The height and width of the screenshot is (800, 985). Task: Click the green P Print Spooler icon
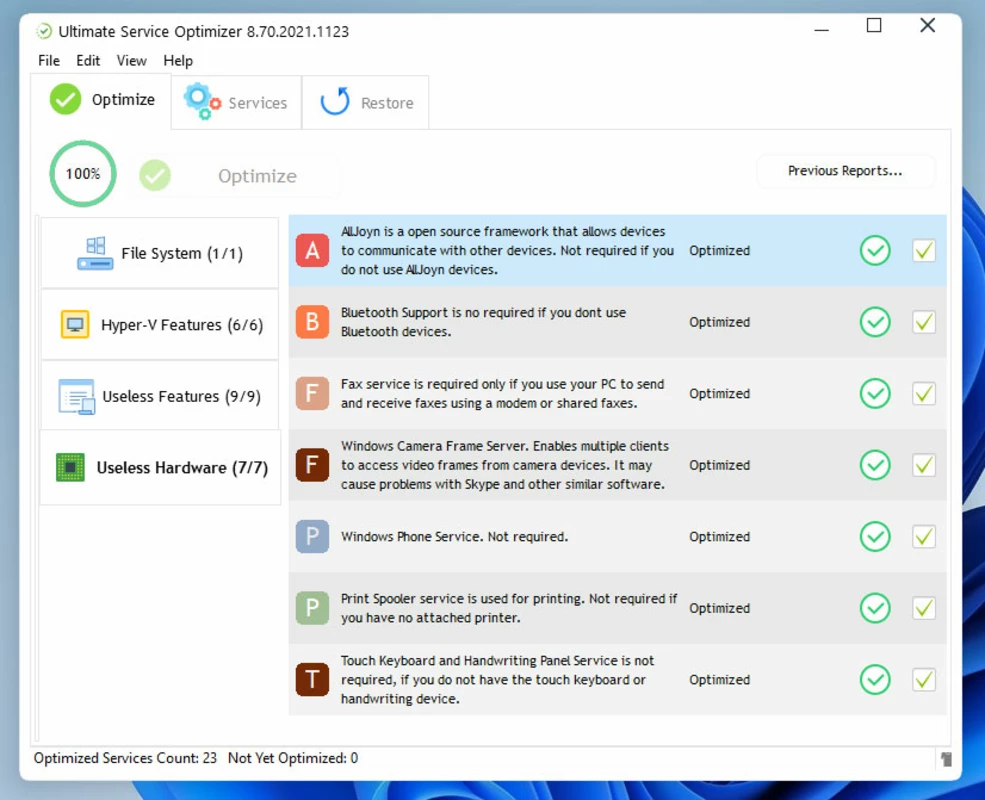click(x=312, y=608)
